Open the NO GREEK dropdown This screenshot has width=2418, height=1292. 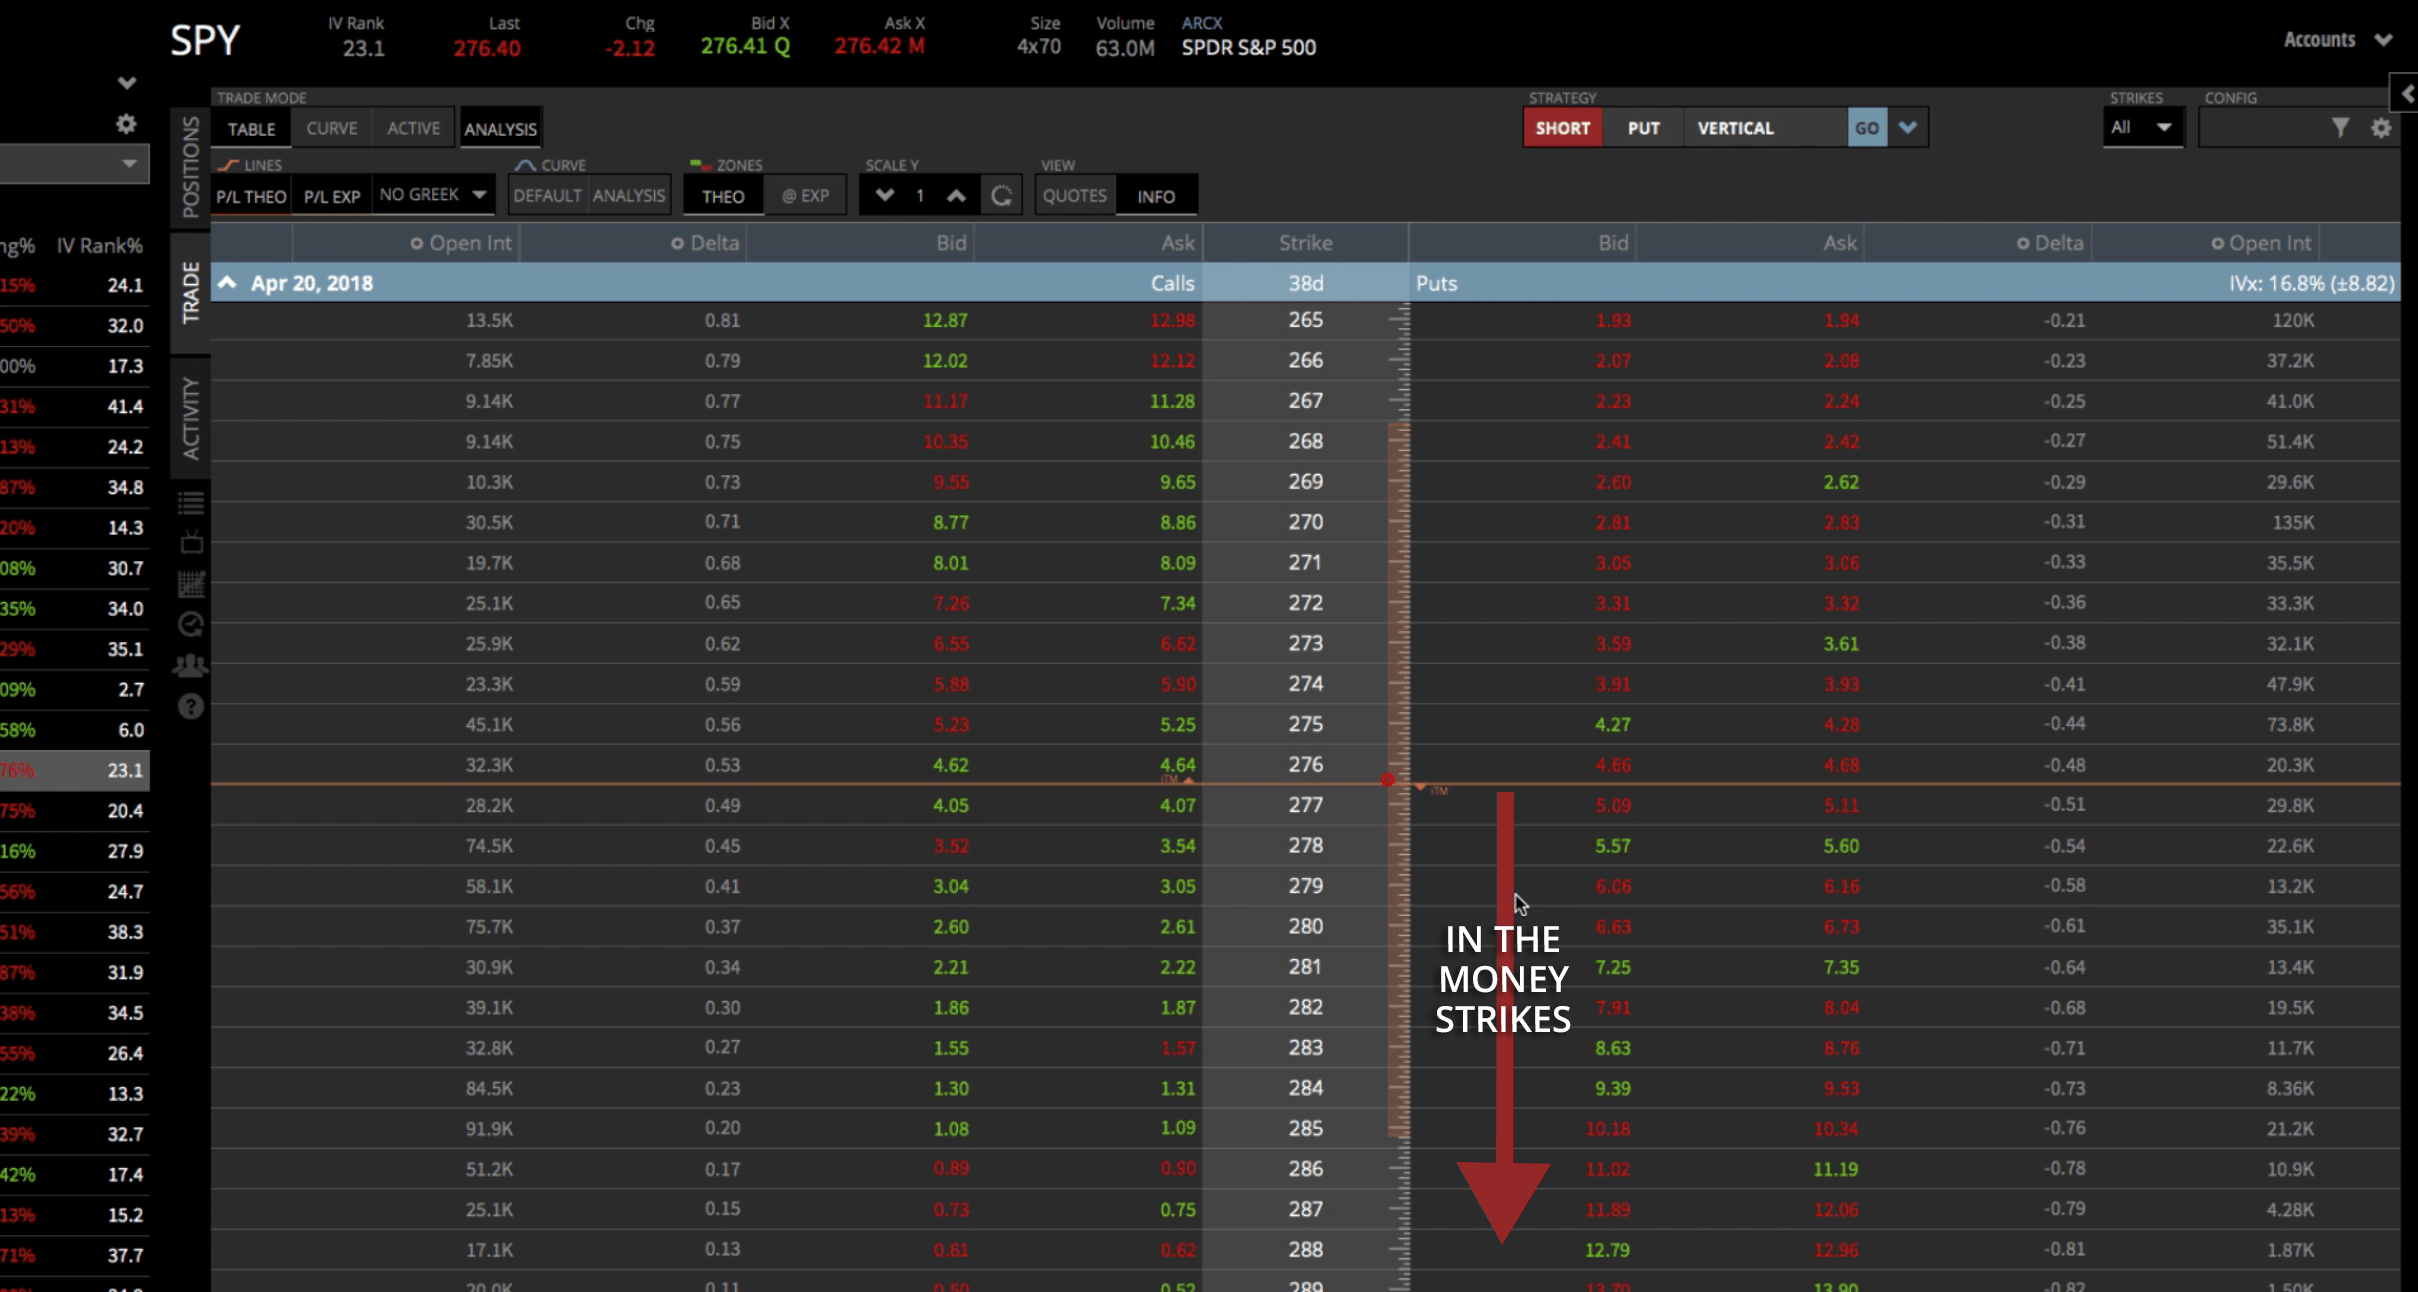click(433, 194)
